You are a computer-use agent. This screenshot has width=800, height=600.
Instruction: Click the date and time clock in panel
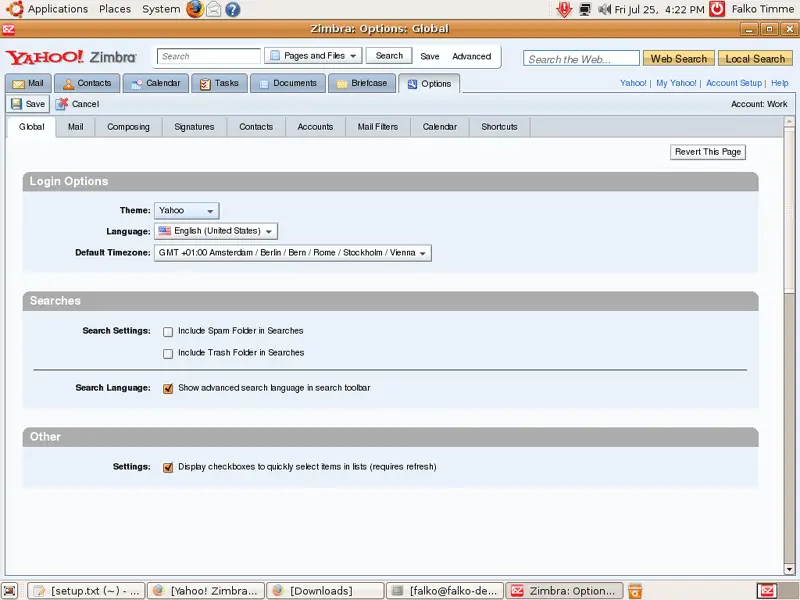pyautogui.click(x=659, y=9)
